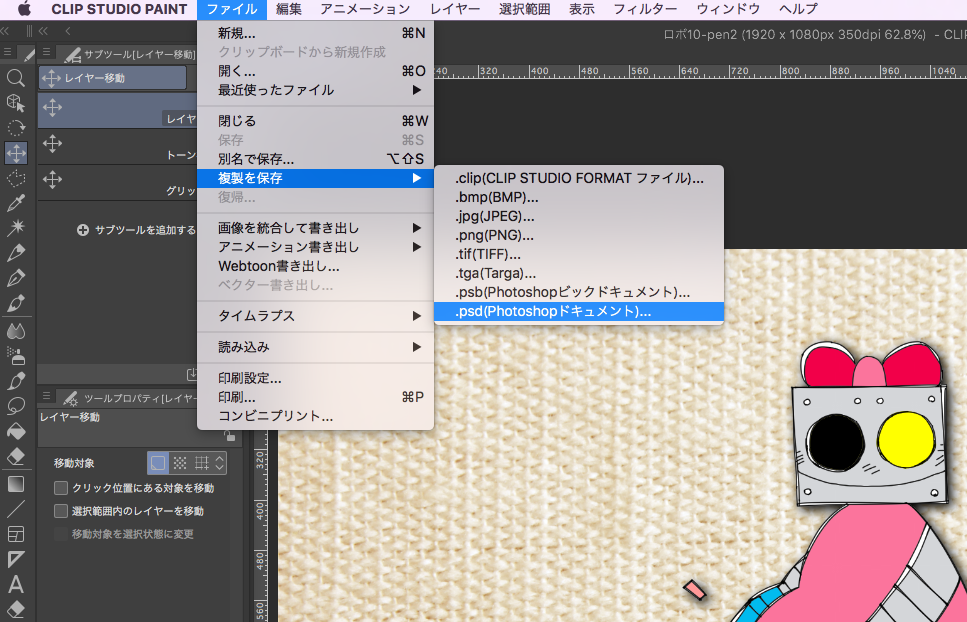Select the Fill bucket tool
967x622 pixels.
(15, 430)
